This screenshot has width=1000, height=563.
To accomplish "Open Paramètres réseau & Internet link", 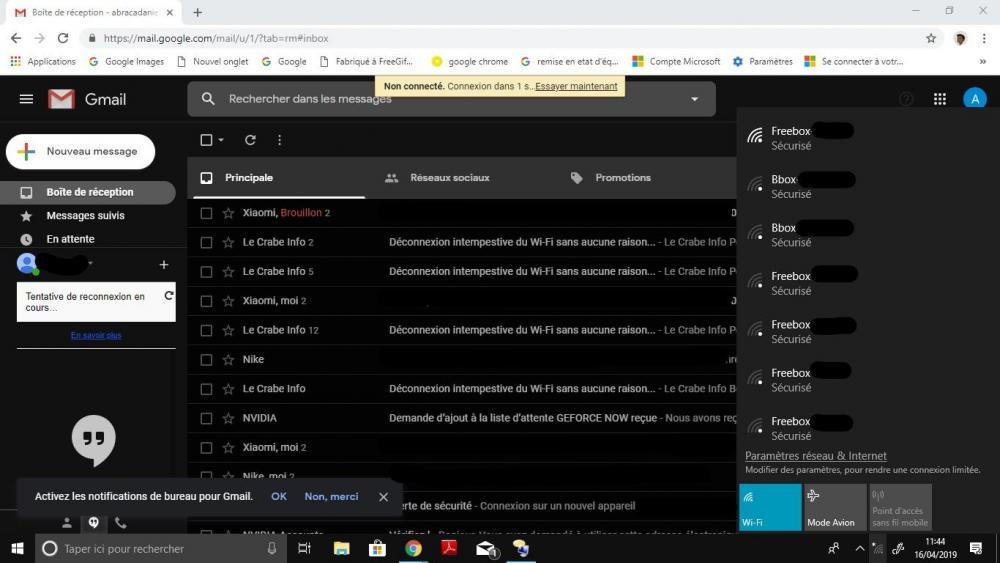I will click(x=815, y=456).
